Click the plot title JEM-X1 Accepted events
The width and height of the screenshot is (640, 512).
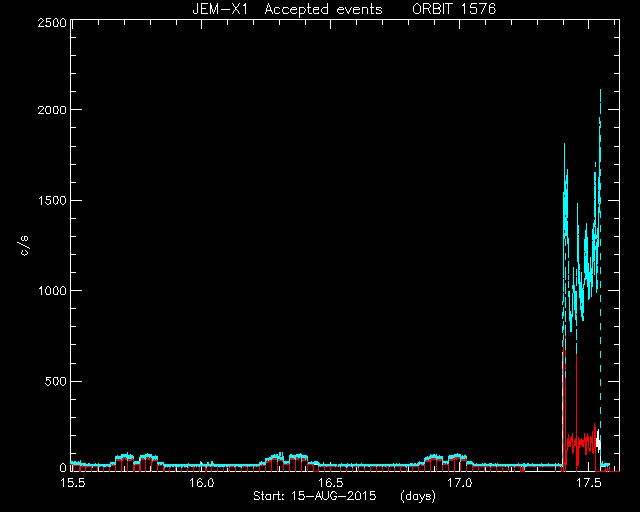(287, 9)
